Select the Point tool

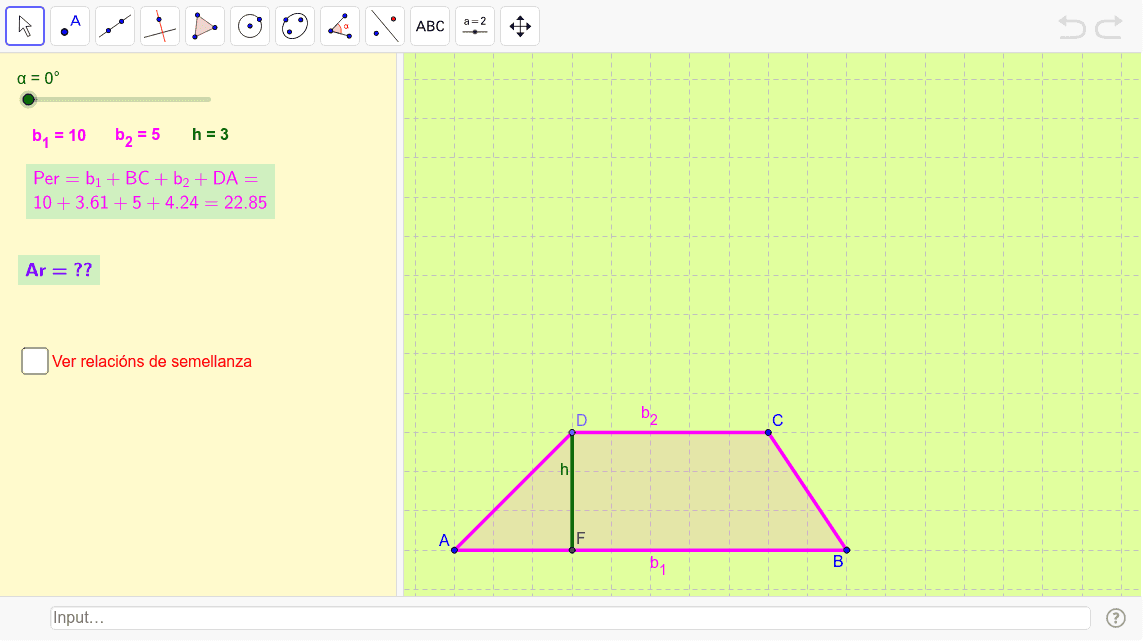point(70,26)
